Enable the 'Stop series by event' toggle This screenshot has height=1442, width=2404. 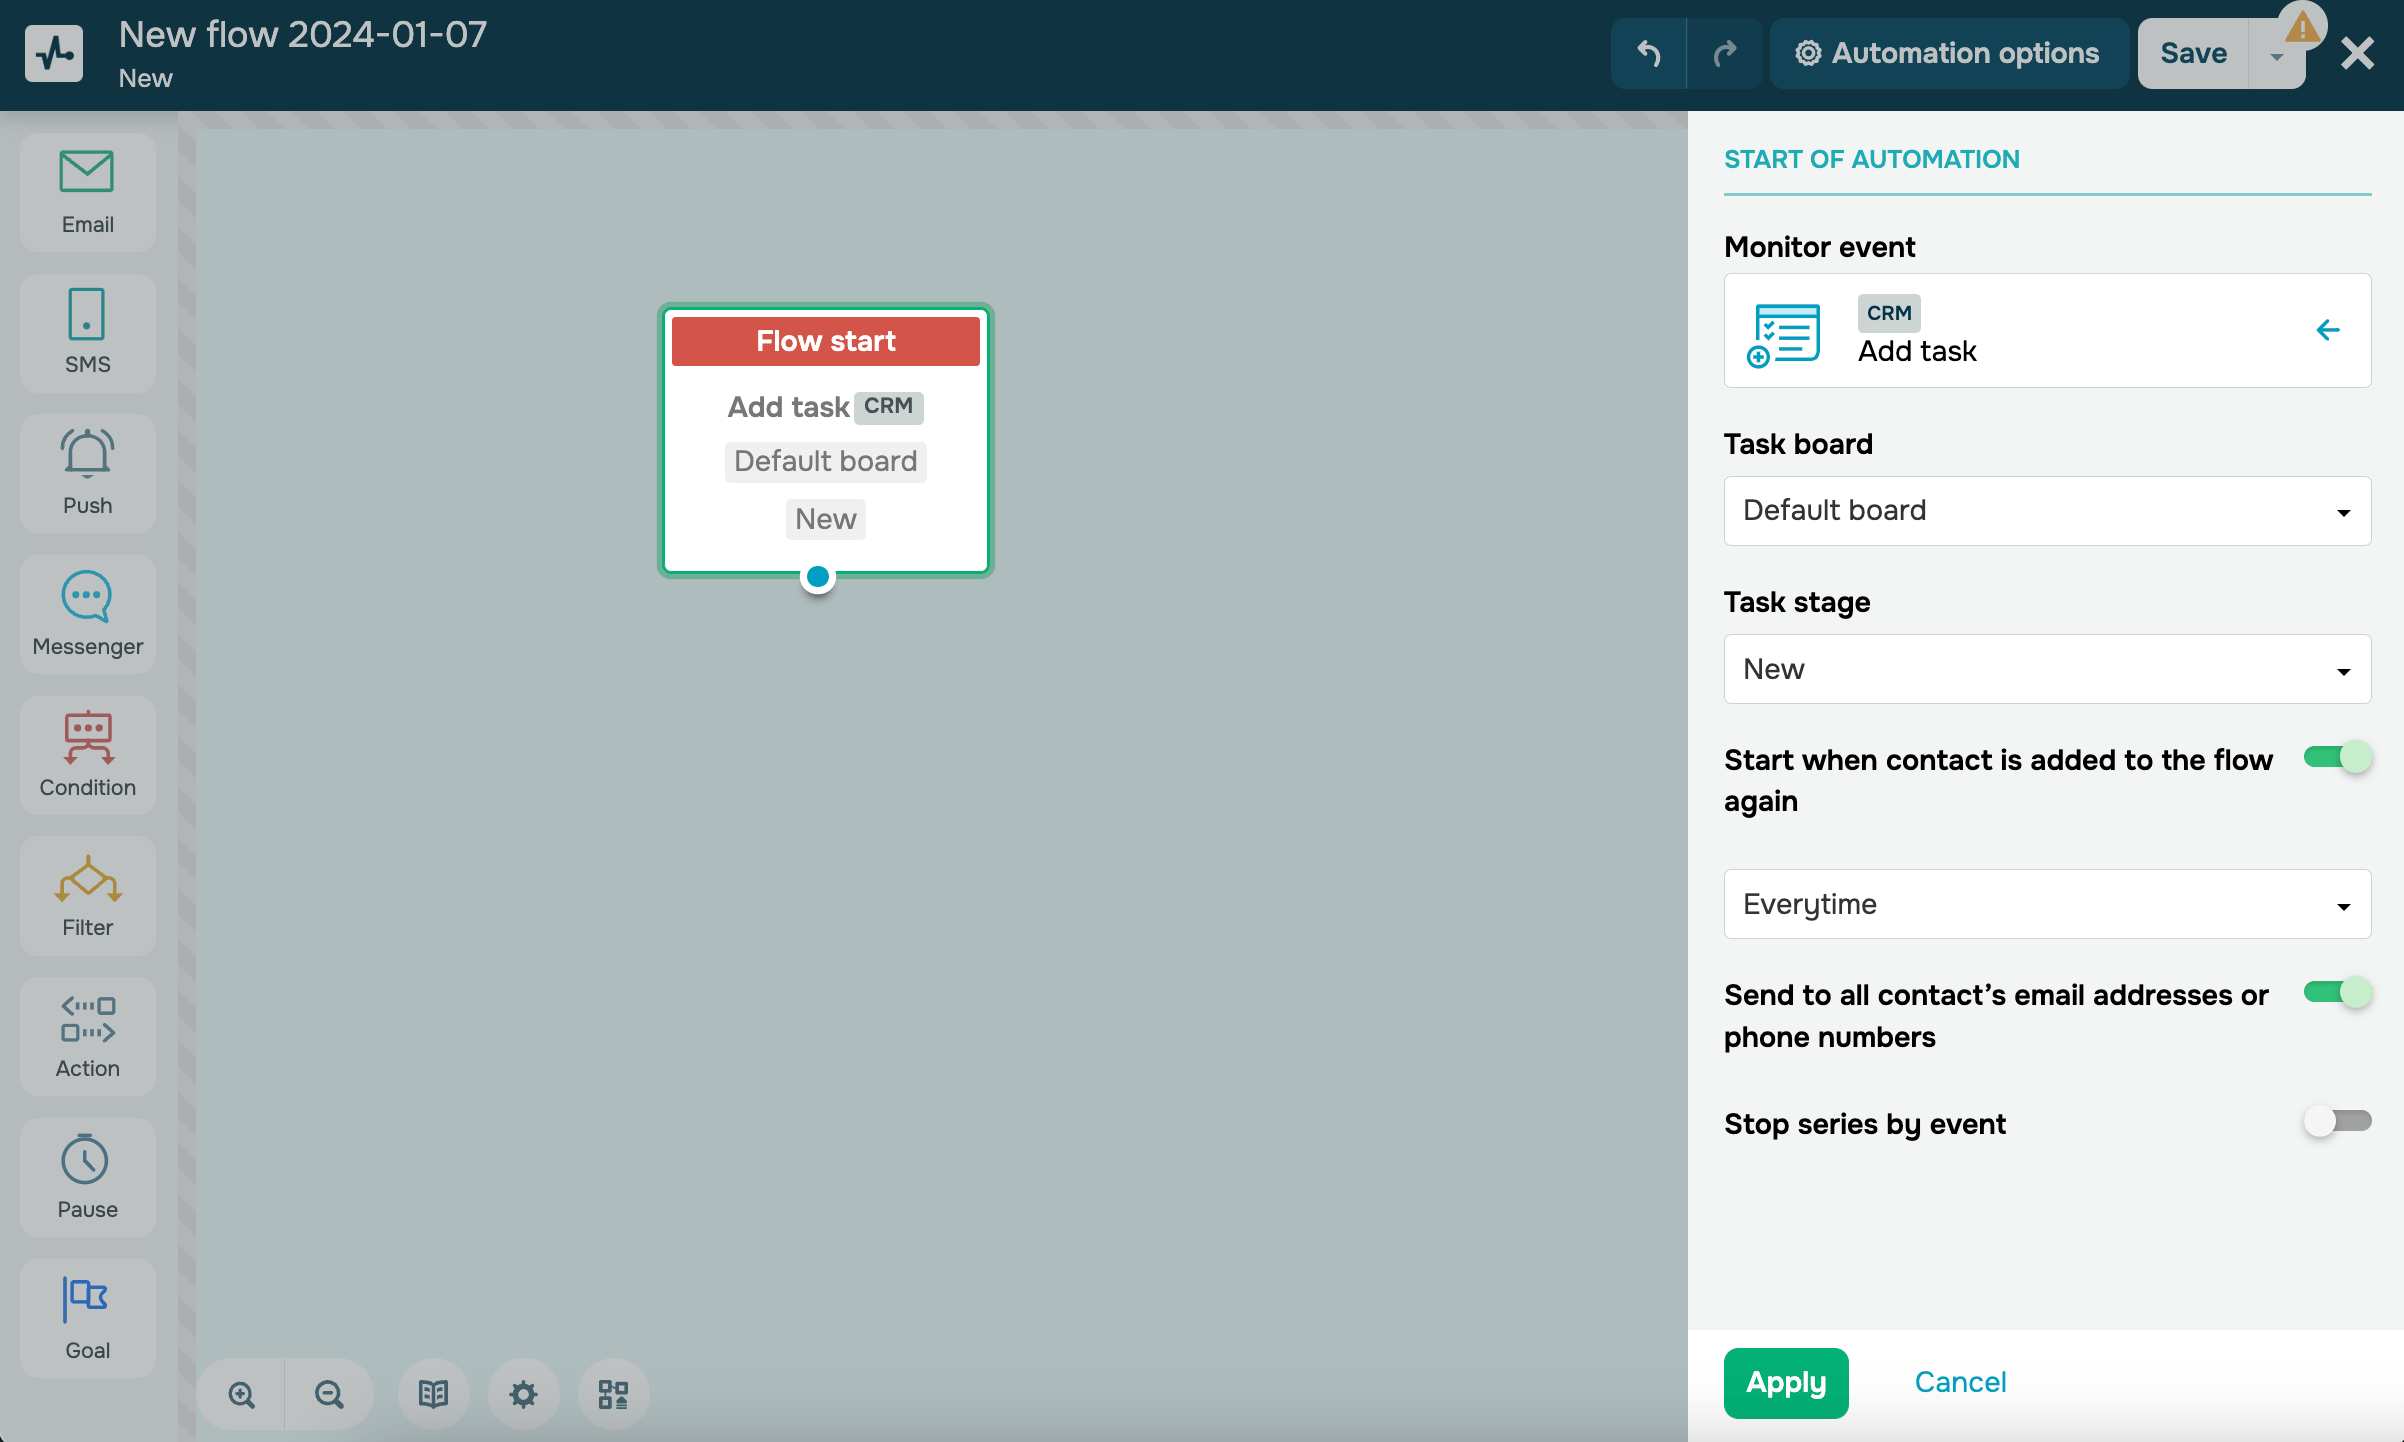[x=2337, y=1121]
